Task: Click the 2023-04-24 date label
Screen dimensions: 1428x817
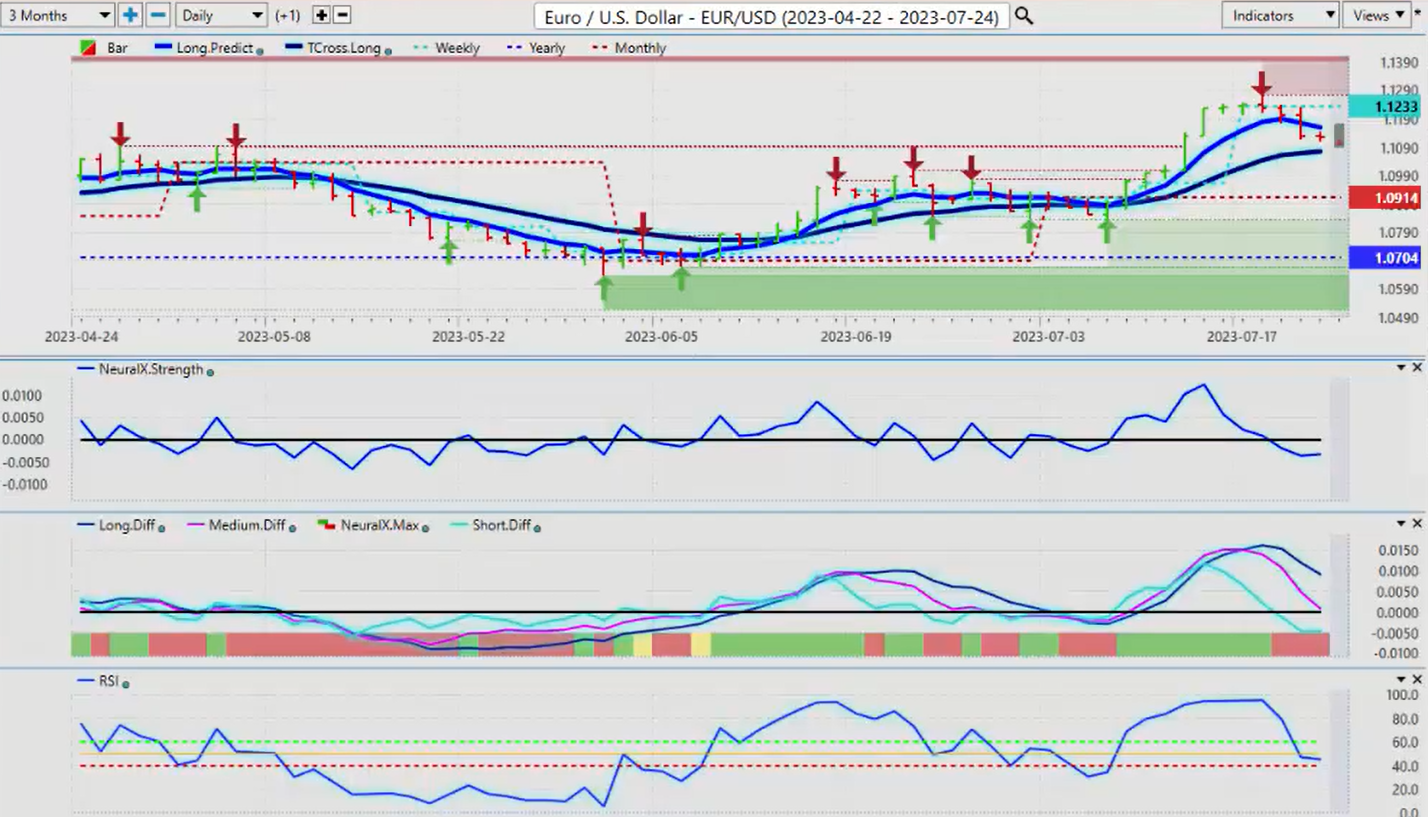Action: point(82,337)
